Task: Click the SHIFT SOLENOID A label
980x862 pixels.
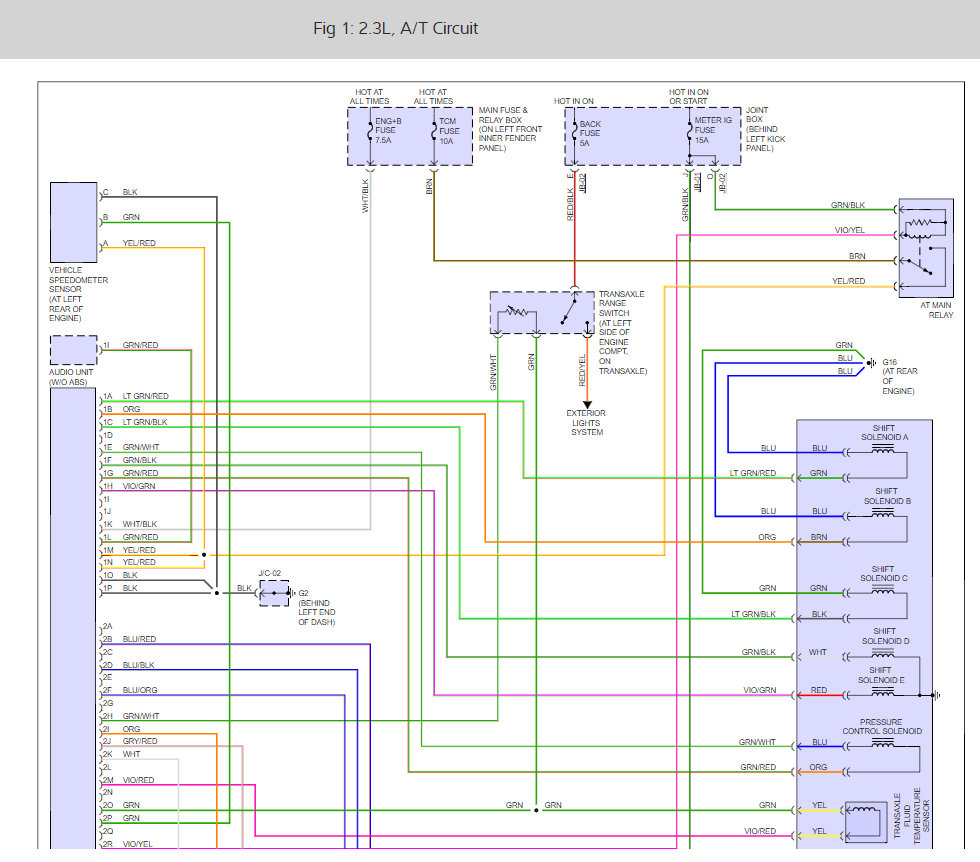Action: coord(884,433)
